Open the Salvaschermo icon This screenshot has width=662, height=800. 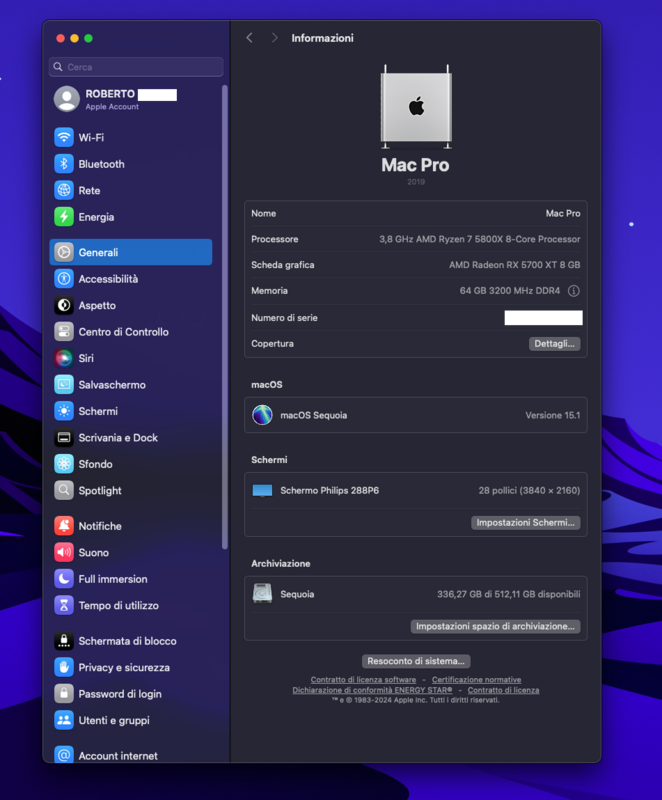tap(64, 385)
